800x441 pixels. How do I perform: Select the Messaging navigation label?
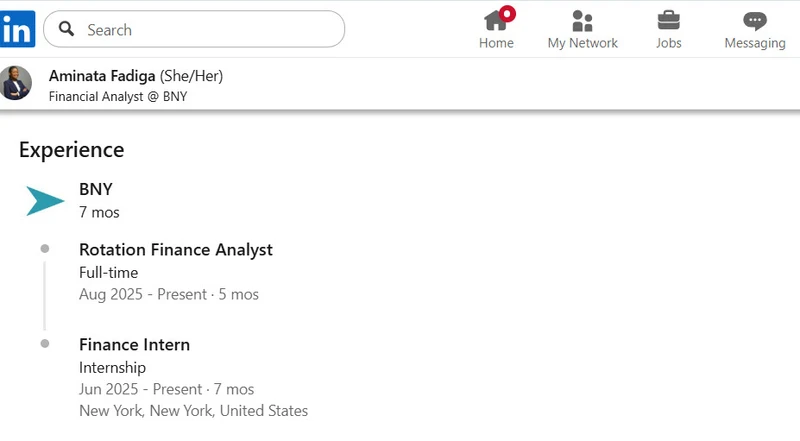(755, 43)
